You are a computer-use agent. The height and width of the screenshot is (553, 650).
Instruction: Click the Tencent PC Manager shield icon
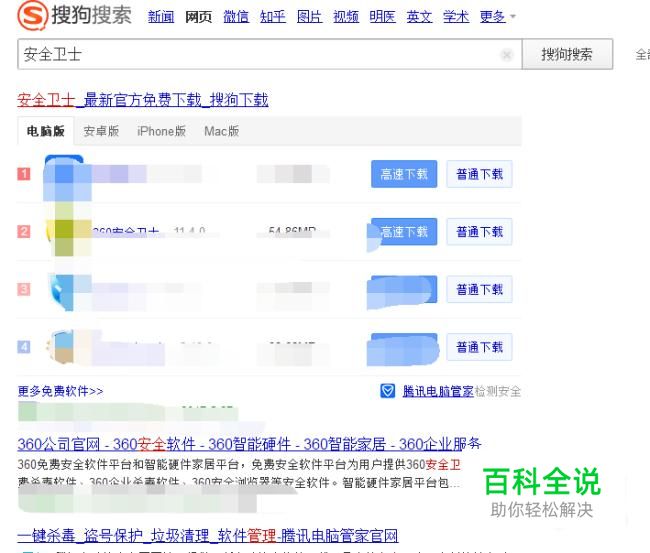[388, 390]
